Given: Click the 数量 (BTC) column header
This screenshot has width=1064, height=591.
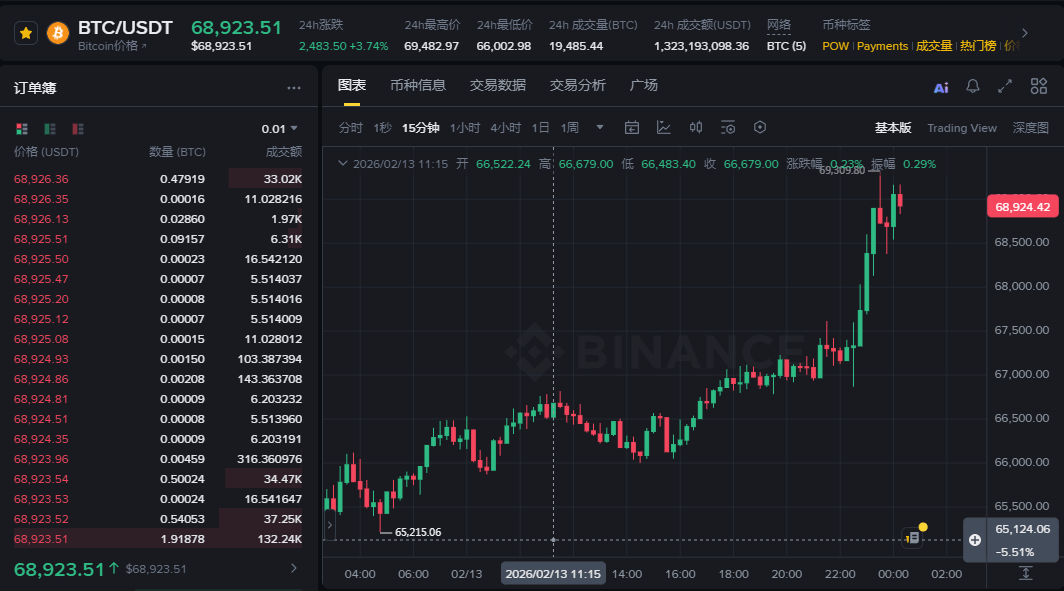Looking at the screenshot, I should tap(177, 152).
